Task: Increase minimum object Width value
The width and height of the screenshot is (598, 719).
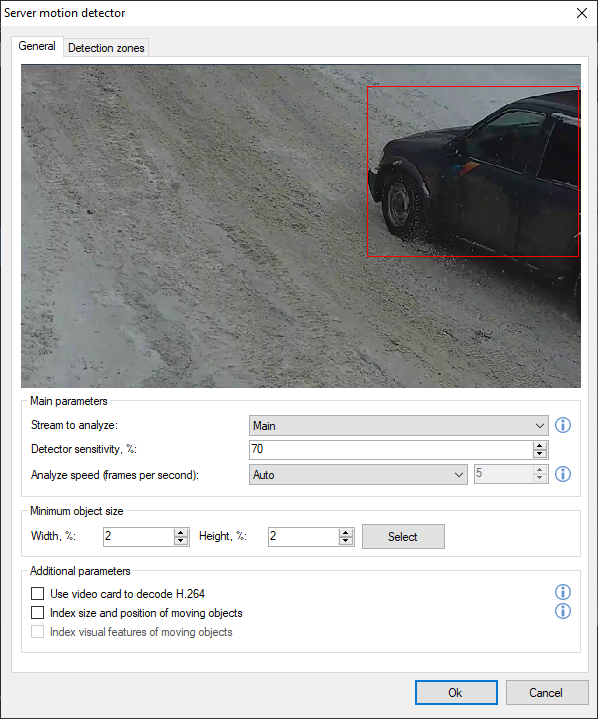Action: [x=181, y=532]
